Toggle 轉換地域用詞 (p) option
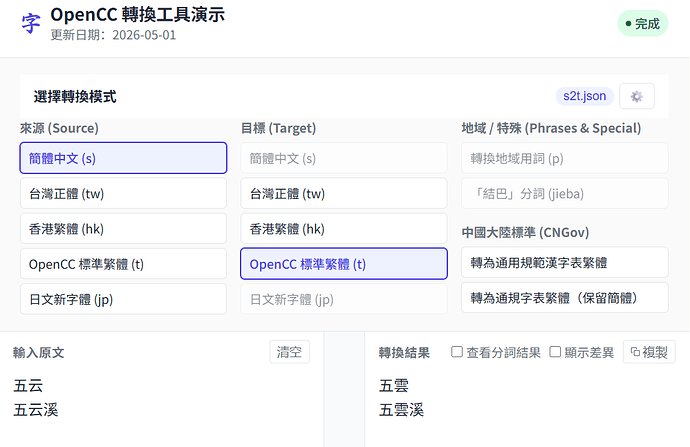The height and width of the screenshot is (447, 690). [565, 158]
